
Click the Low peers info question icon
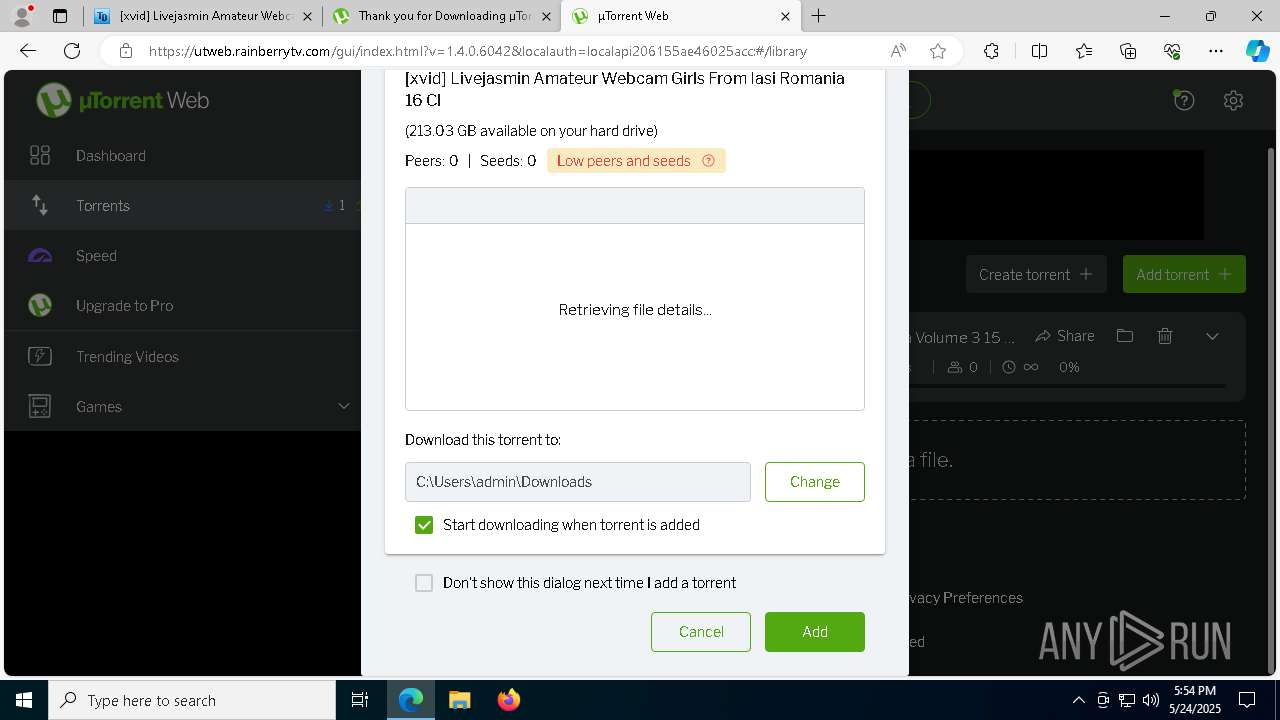709,161
